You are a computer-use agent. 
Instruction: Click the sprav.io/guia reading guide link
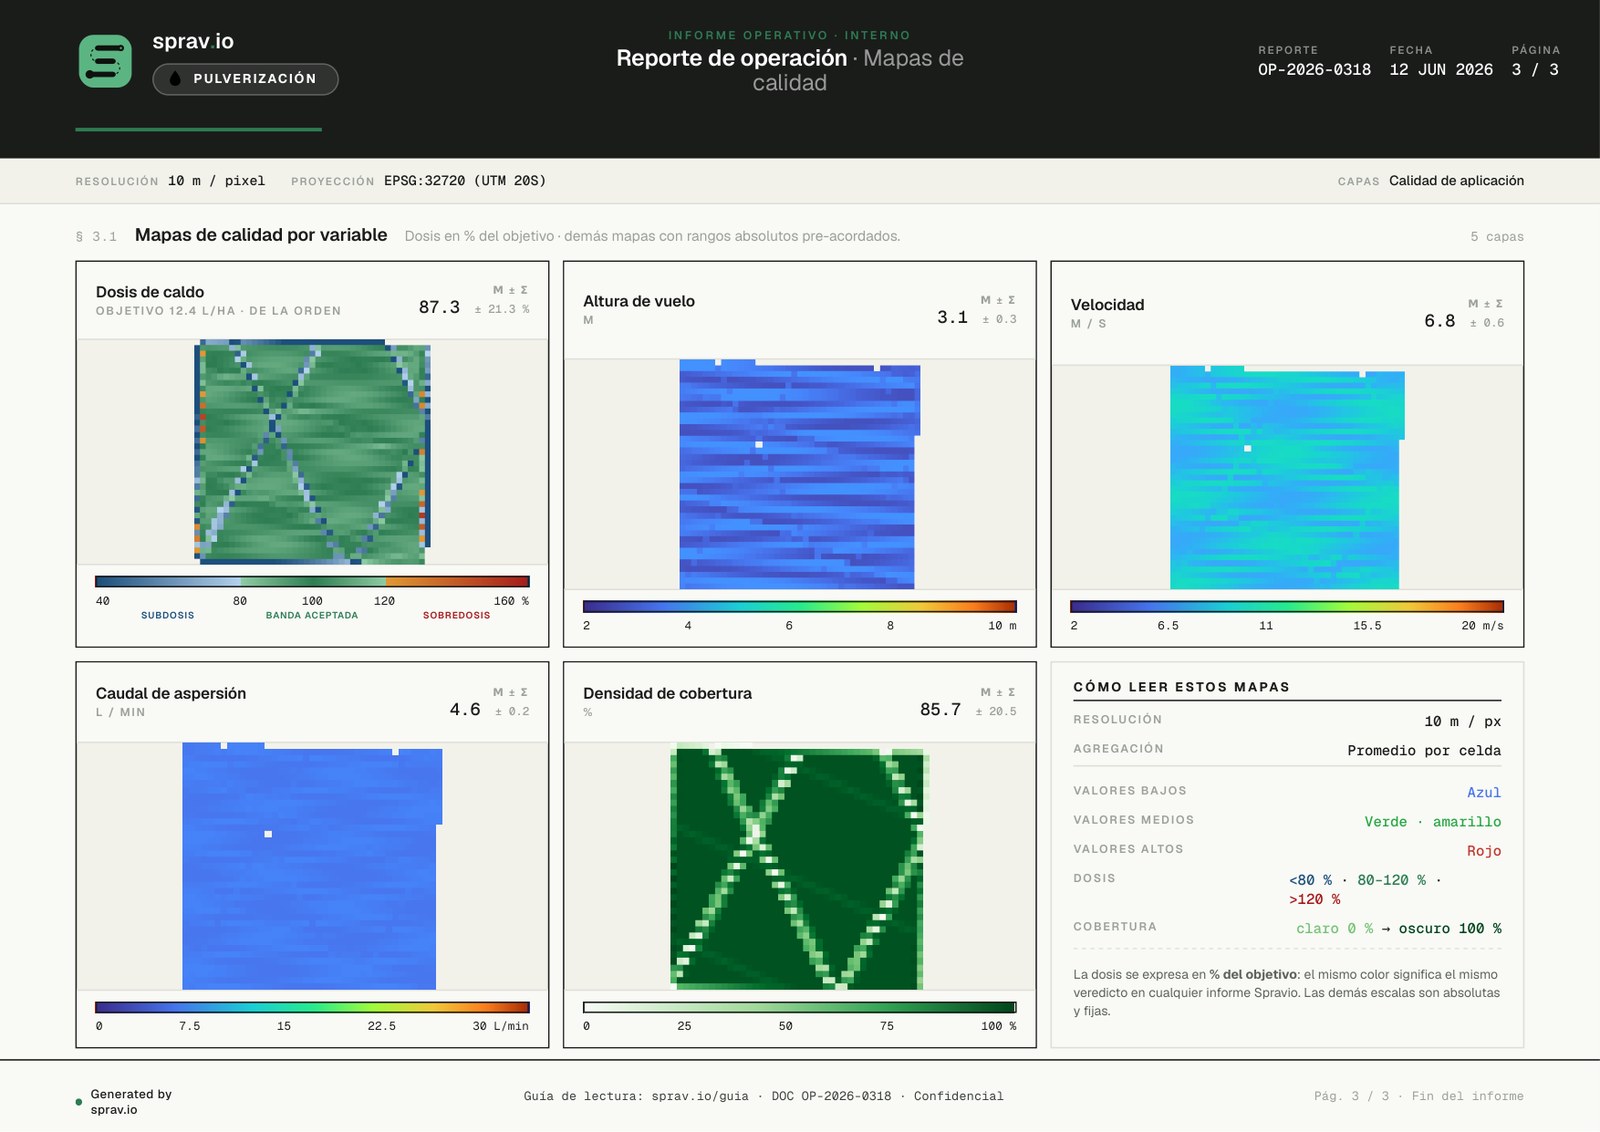pyautogui.click(x=699, y=1096)
